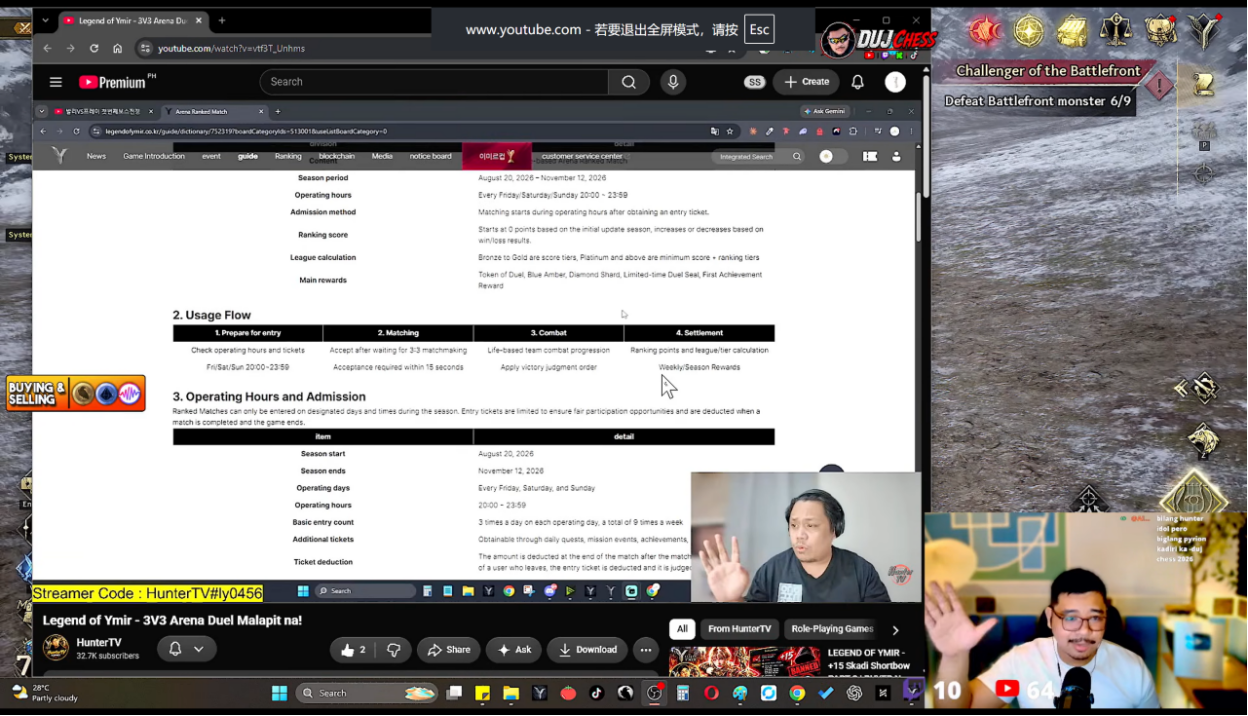
Task: Show next category chips with right arrow
Action: [895, 630]
